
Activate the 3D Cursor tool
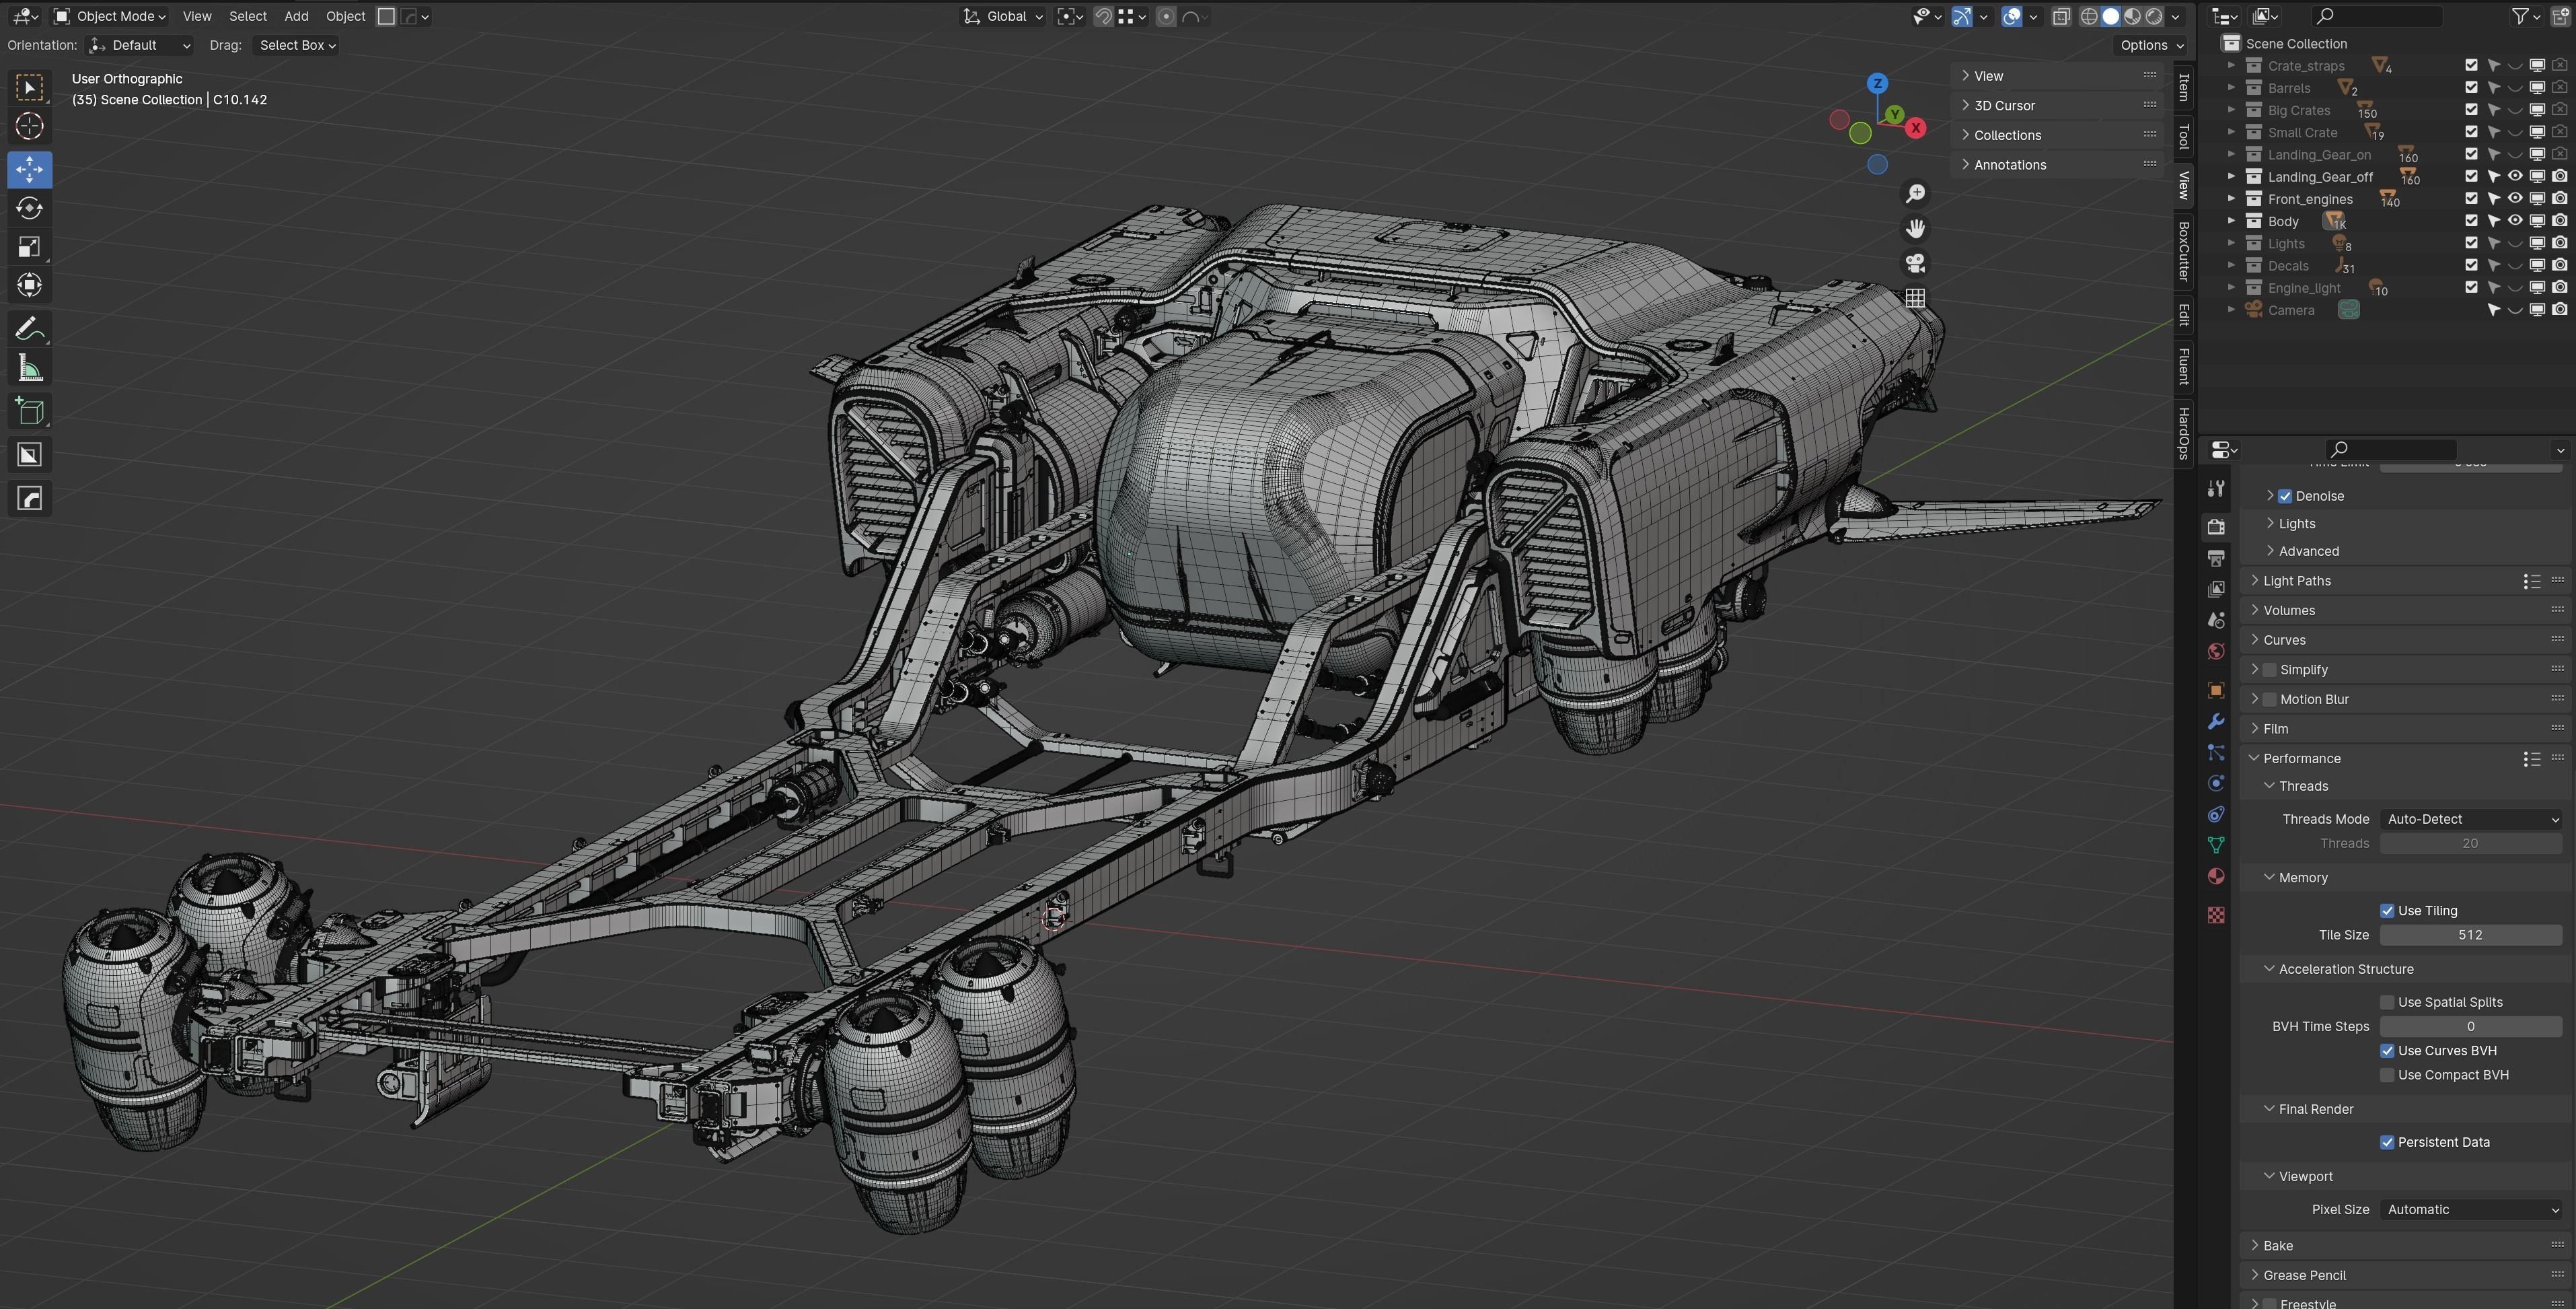(29, 126)
